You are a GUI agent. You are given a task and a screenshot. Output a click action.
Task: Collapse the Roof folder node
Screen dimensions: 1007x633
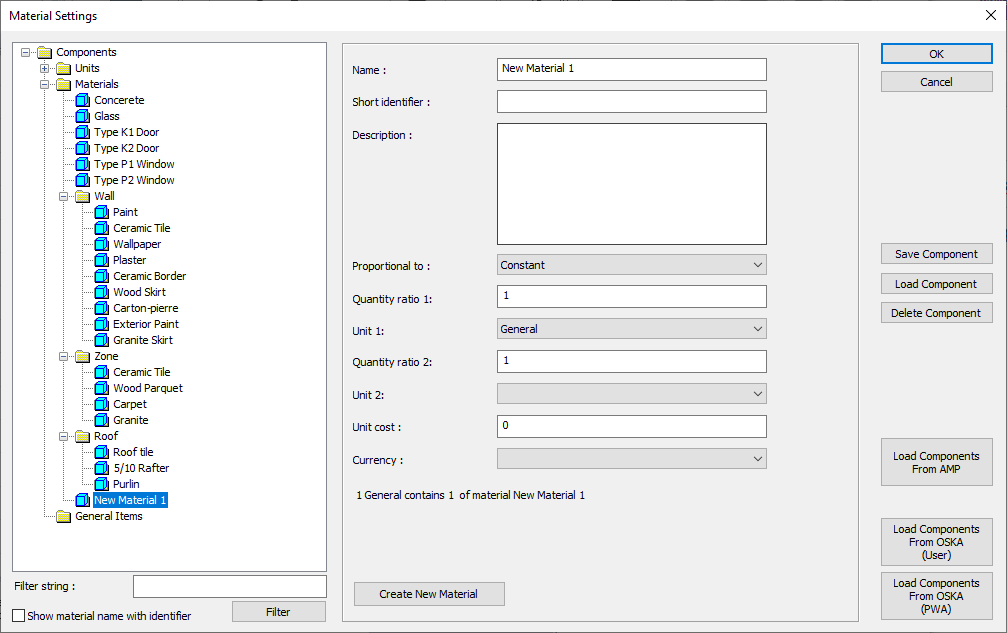click(64, 436)
